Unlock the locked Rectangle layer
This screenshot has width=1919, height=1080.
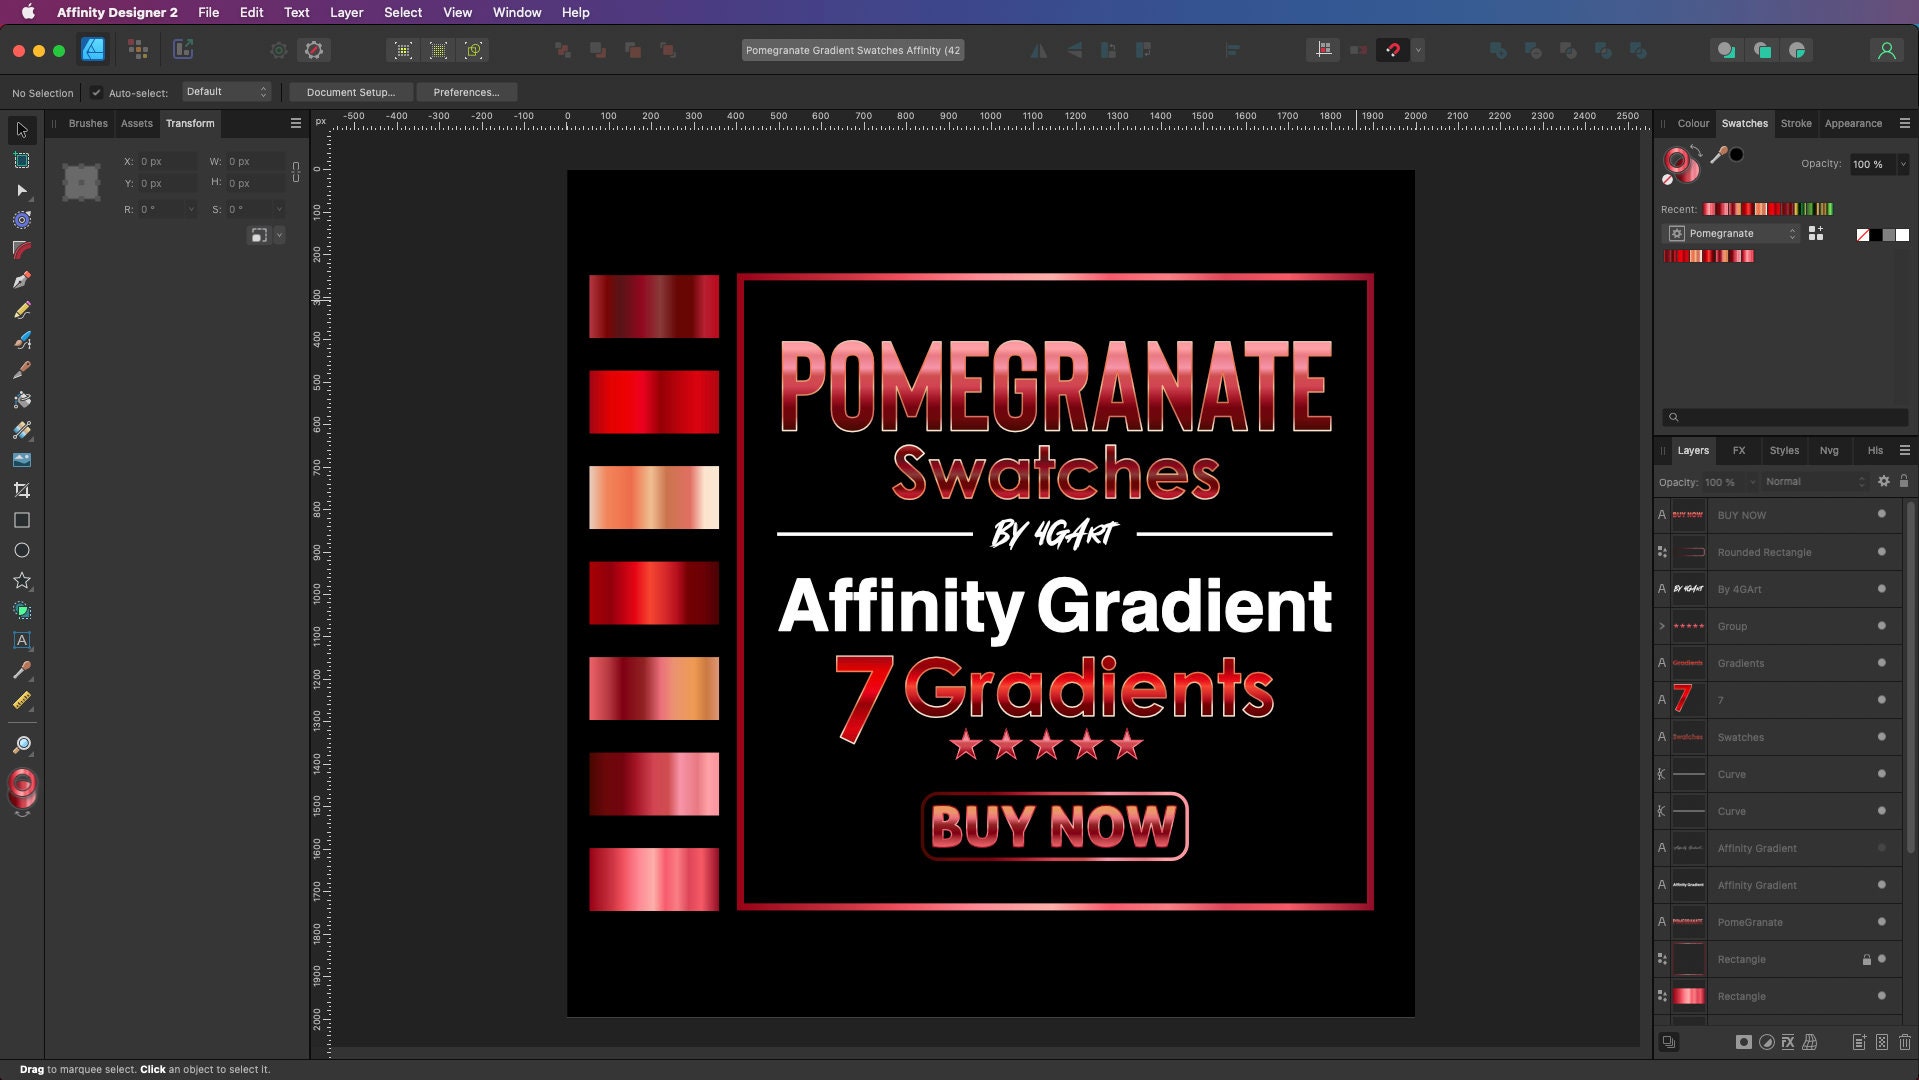pos(1865,959)
